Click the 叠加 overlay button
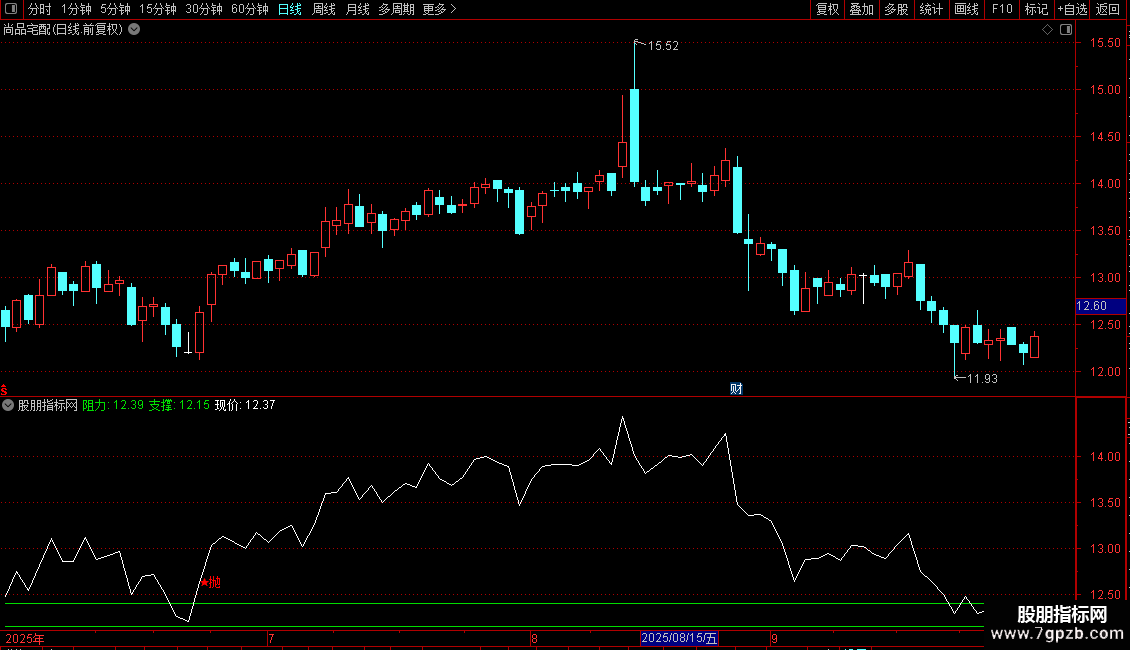The image size is (1130, 650). [861, 9]
